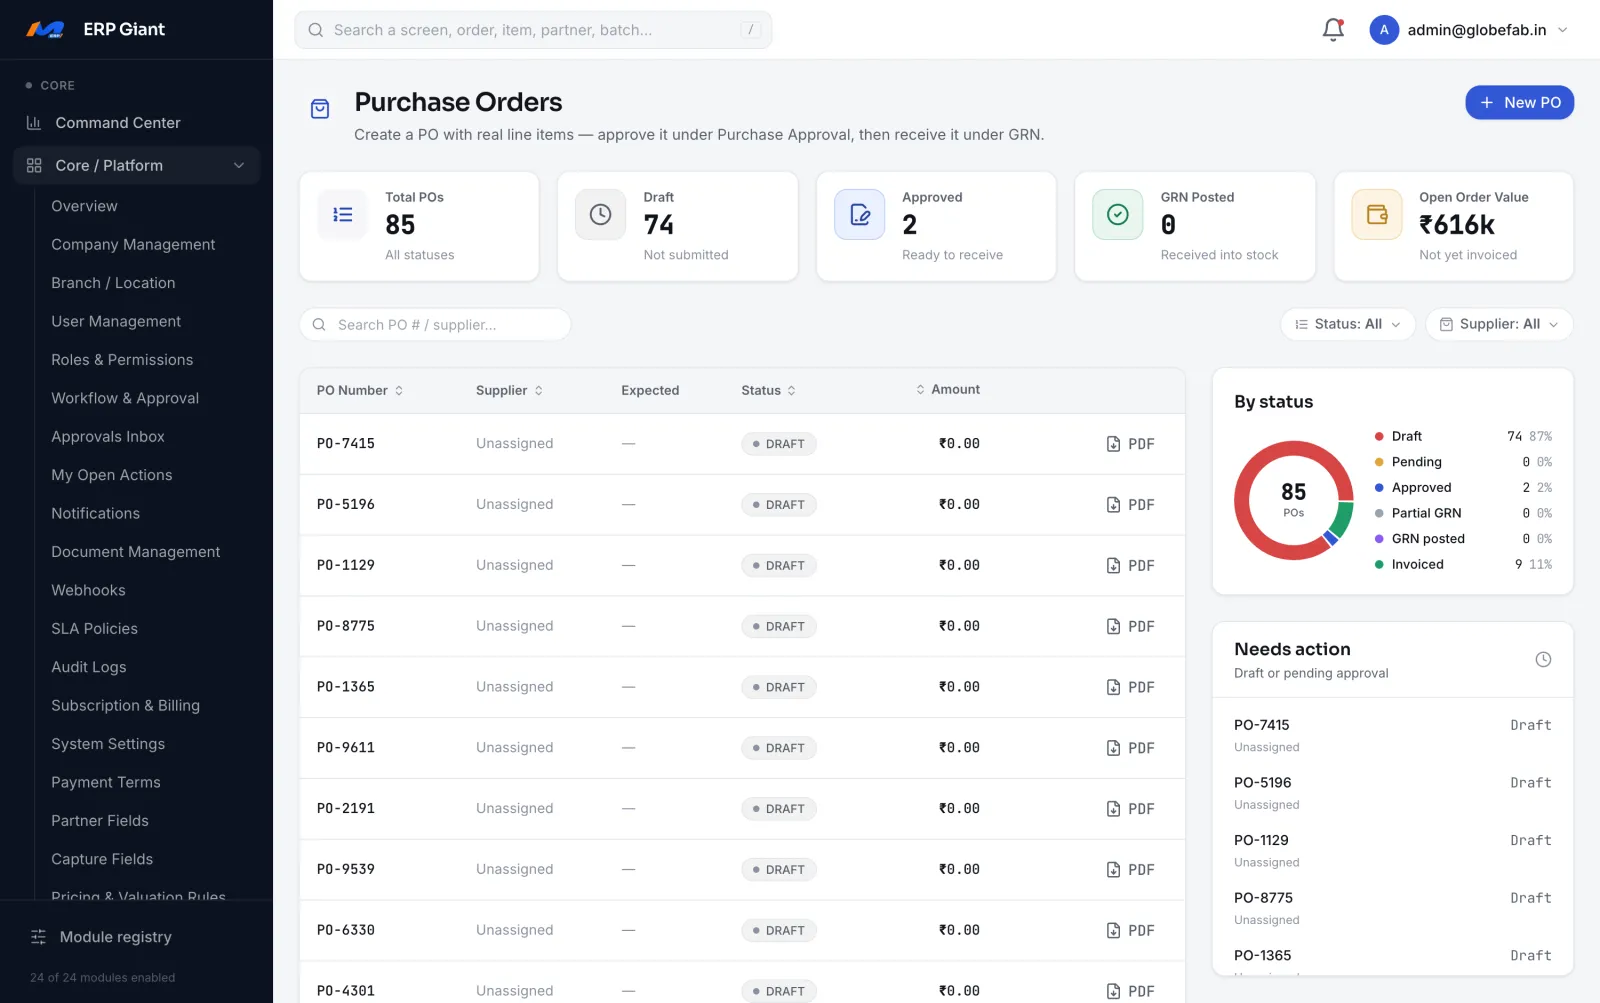Viewport: 1600px width, 1003px height.
Task: Click the red Draft legend dot
Action: pyautogui.click(x=1379, y=437)
